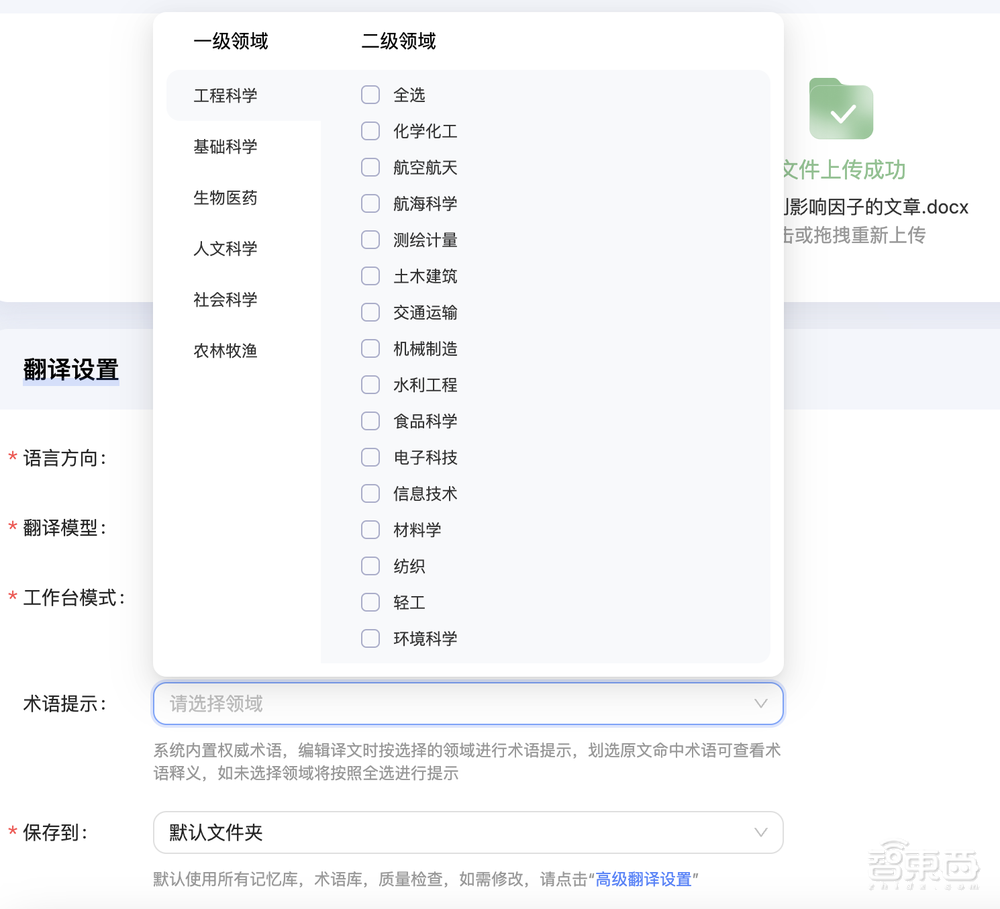Screen dimensions: 1000x909
Task: Check the 航空航天 checkbox
Action: 370,167
